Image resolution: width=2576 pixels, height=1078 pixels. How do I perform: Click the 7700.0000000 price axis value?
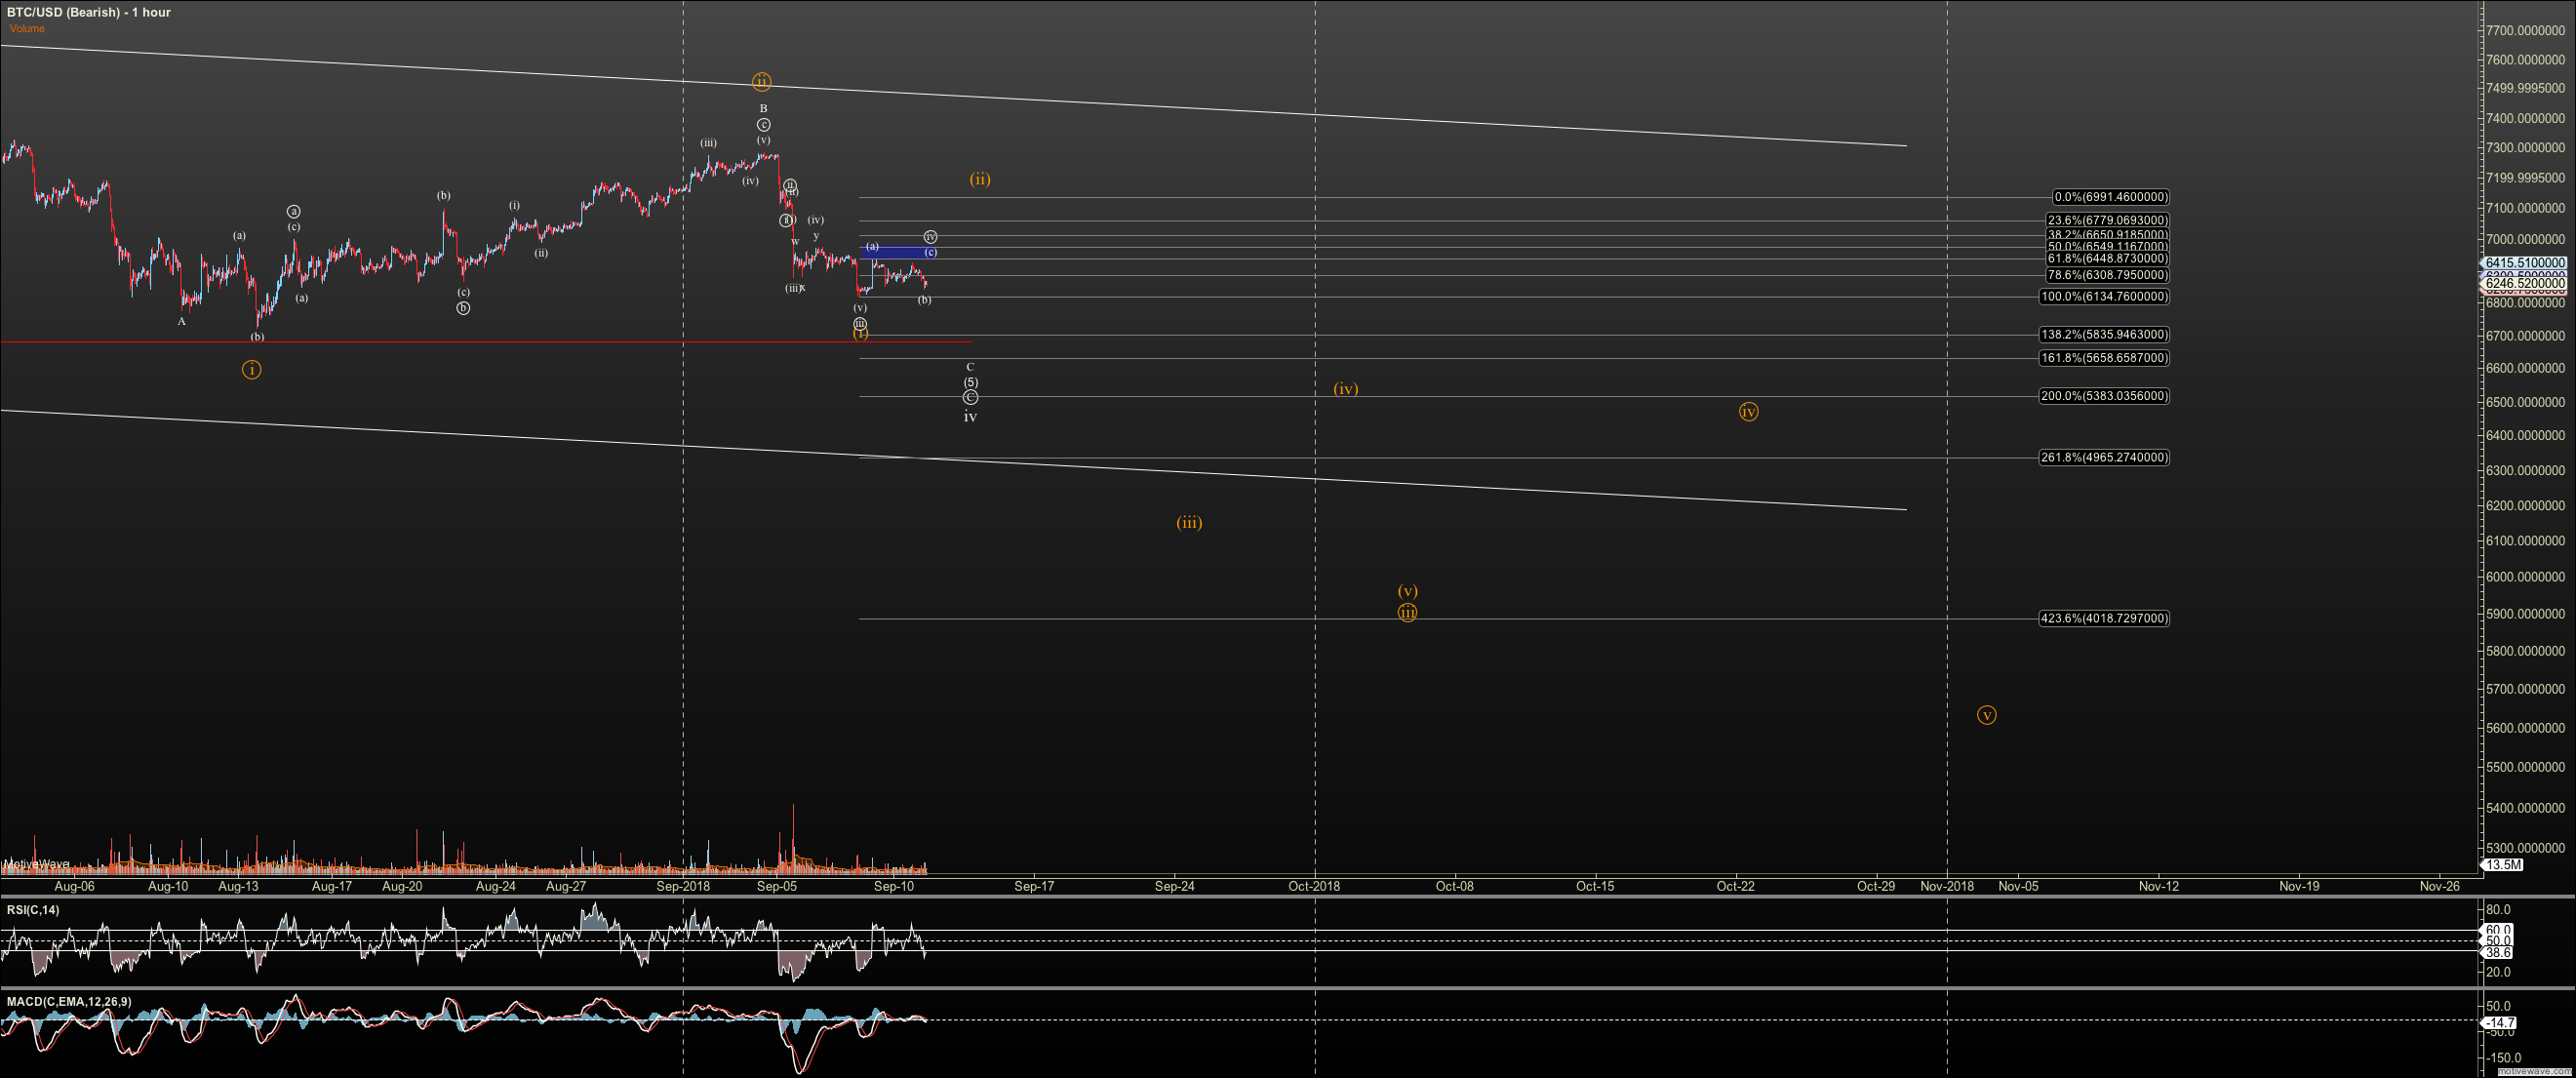[2525, 31]
